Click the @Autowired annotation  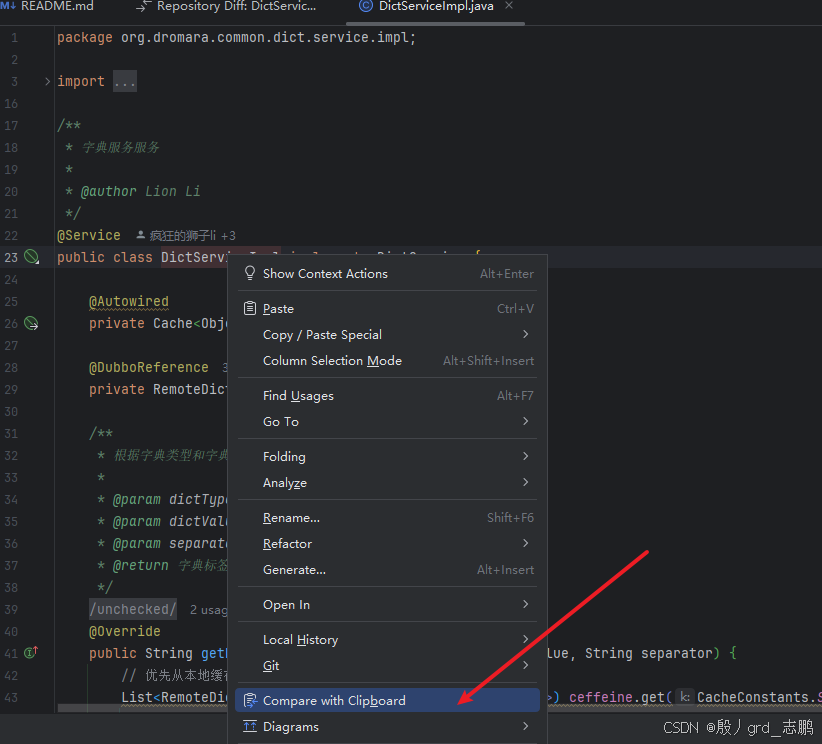pyautogui.click(x=129, y=301)
